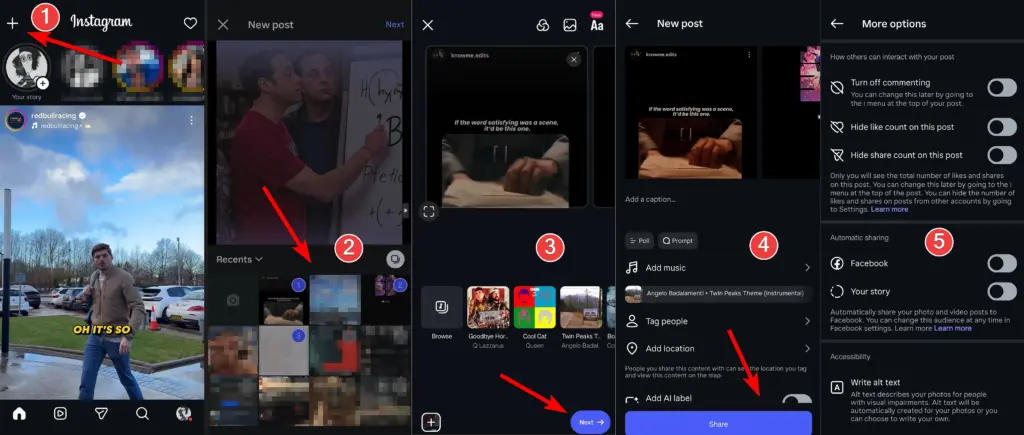Open the image edit icon in editor
1024x435 pixels.
[x=569, y=25]
